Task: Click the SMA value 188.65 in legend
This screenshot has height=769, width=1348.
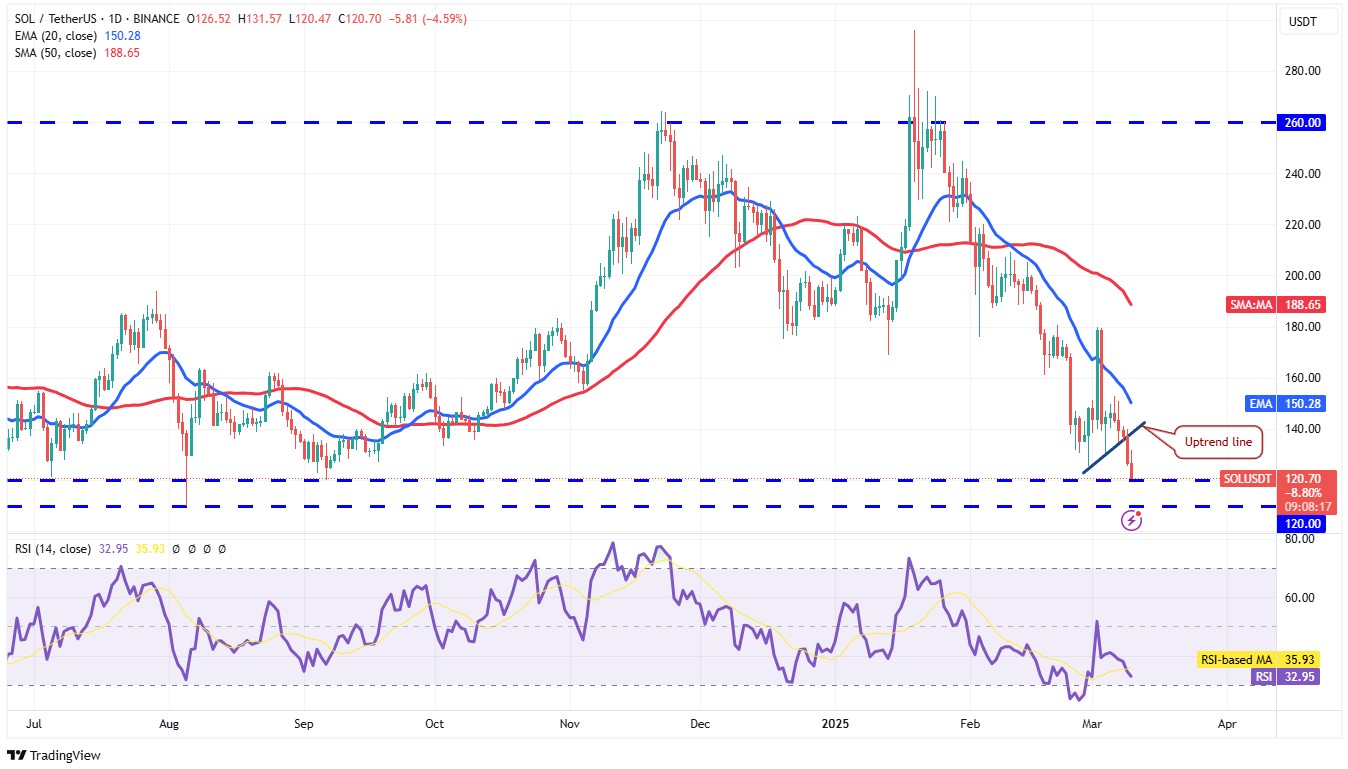Action: coord(122,52)
